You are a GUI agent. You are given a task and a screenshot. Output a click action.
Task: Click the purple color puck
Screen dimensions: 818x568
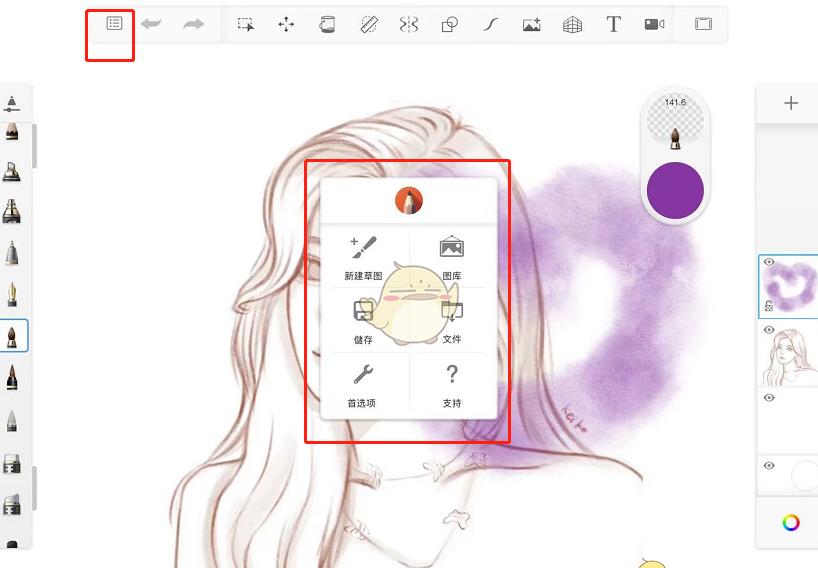click(x=675, y=190)
